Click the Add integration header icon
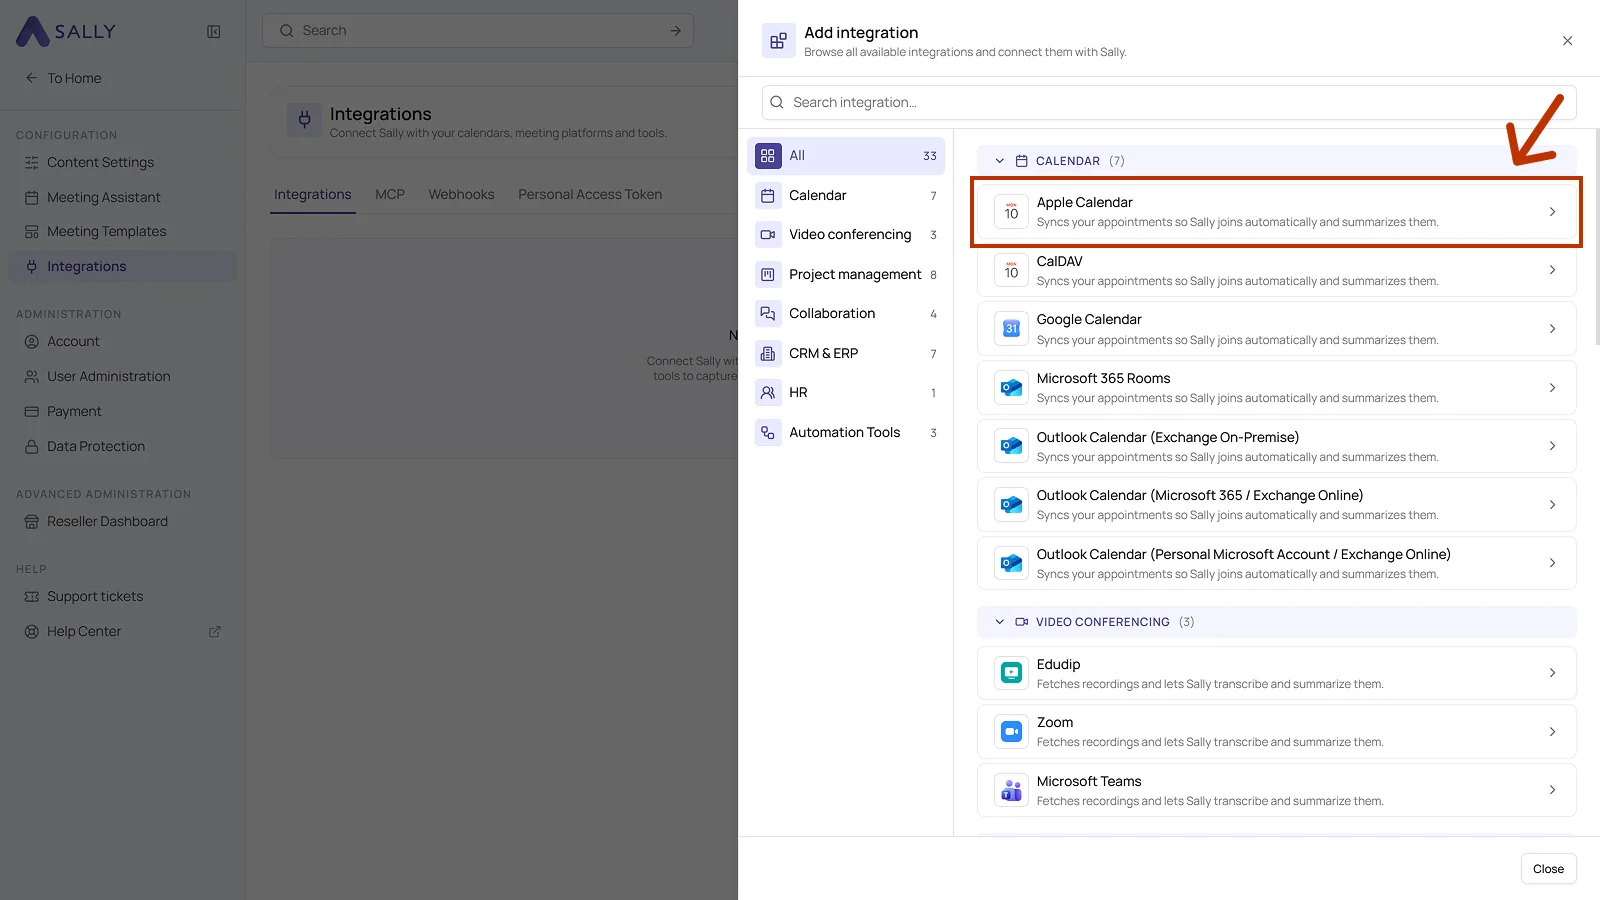Screen dimensions: 1600x900 point(778,41)
